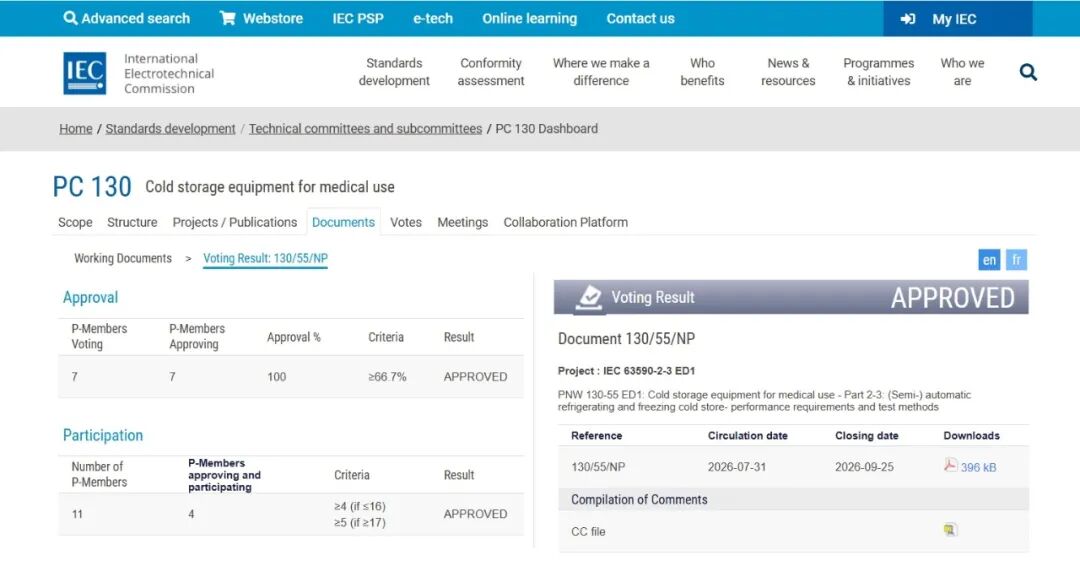
Task: Open the Contact us link
Action: (641, 19)
